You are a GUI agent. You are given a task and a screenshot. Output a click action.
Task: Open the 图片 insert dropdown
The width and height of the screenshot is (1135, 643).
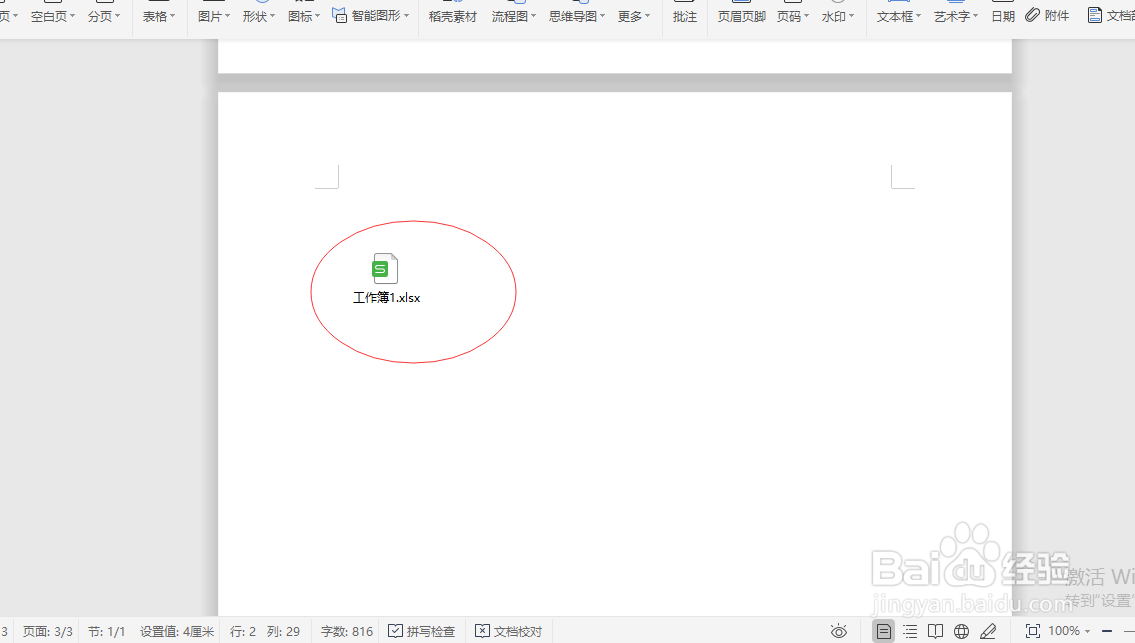point(212,16)
